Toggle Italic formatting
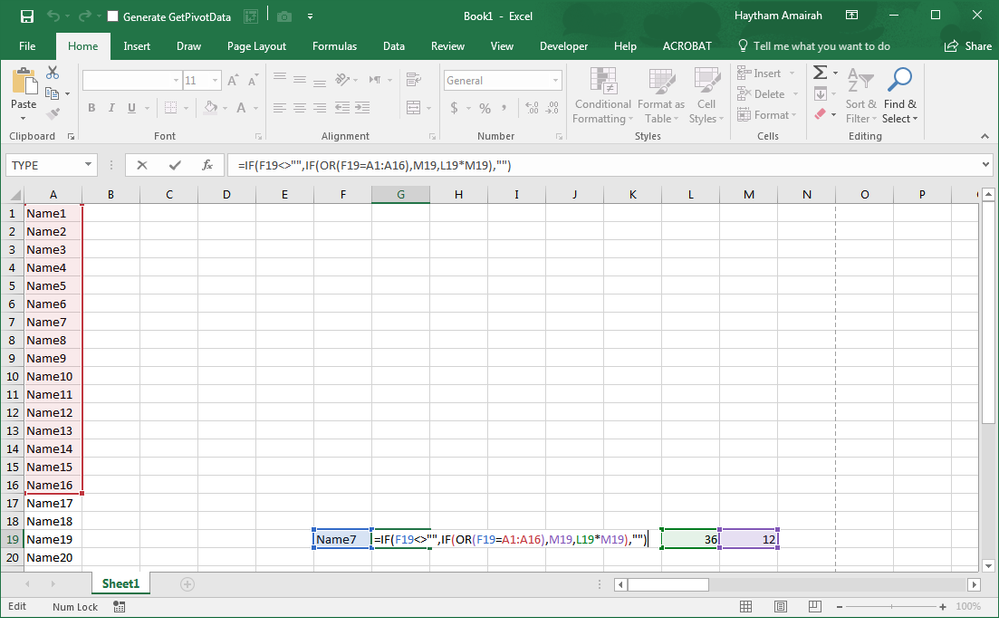The image size is (999, 618). coord(111,108)
